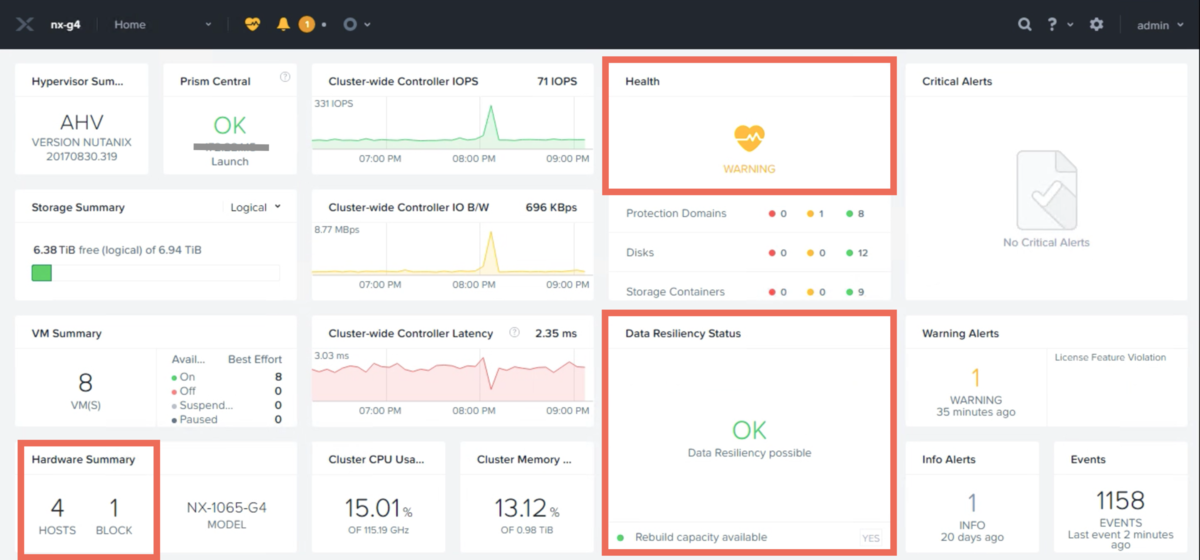Click the Data Resiliency OK status
This screenshot has width=1200, height=560.
749,430
